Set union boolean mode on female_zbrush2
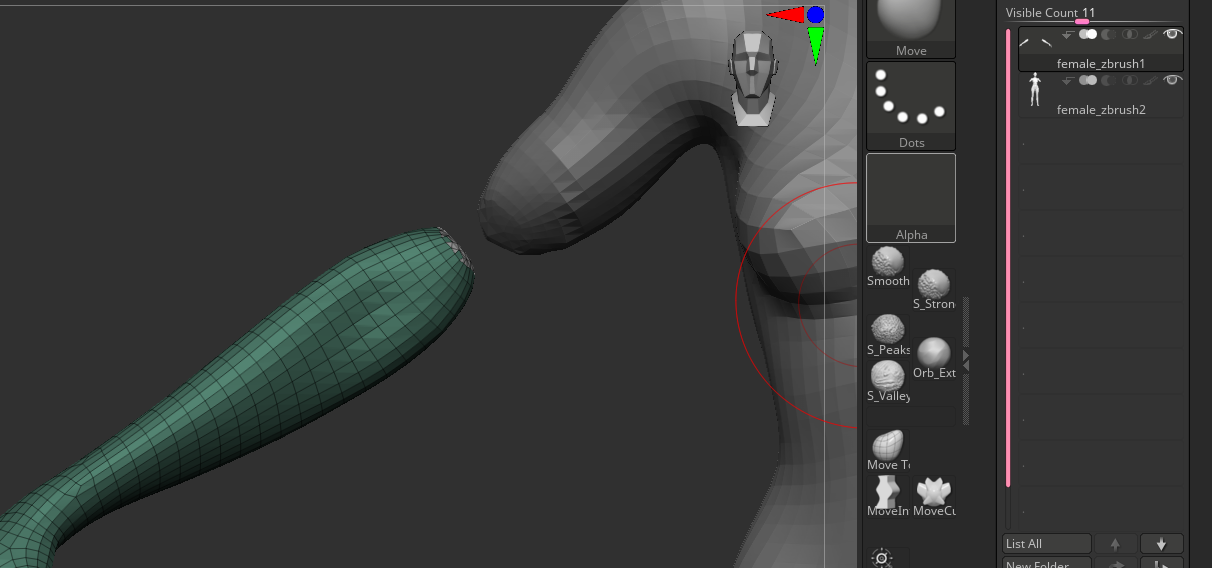This screenshot has width=1212, height=568. (x=1088, y=80)
